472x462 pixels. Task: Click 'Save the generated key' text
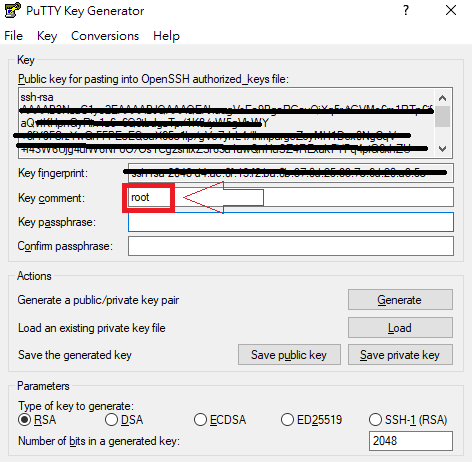coord(75,355)
